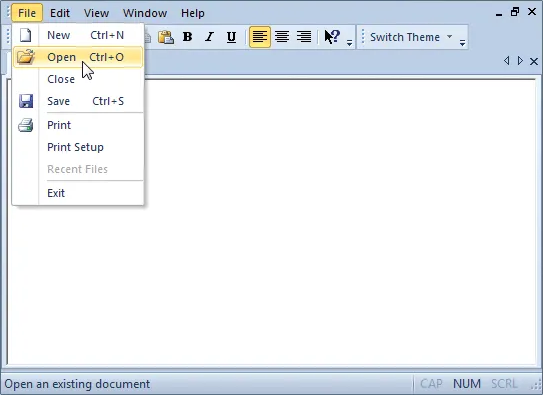Click the printer icon
Image resolution: width=543 pixels, height=395 pixels.
[26, 125]
